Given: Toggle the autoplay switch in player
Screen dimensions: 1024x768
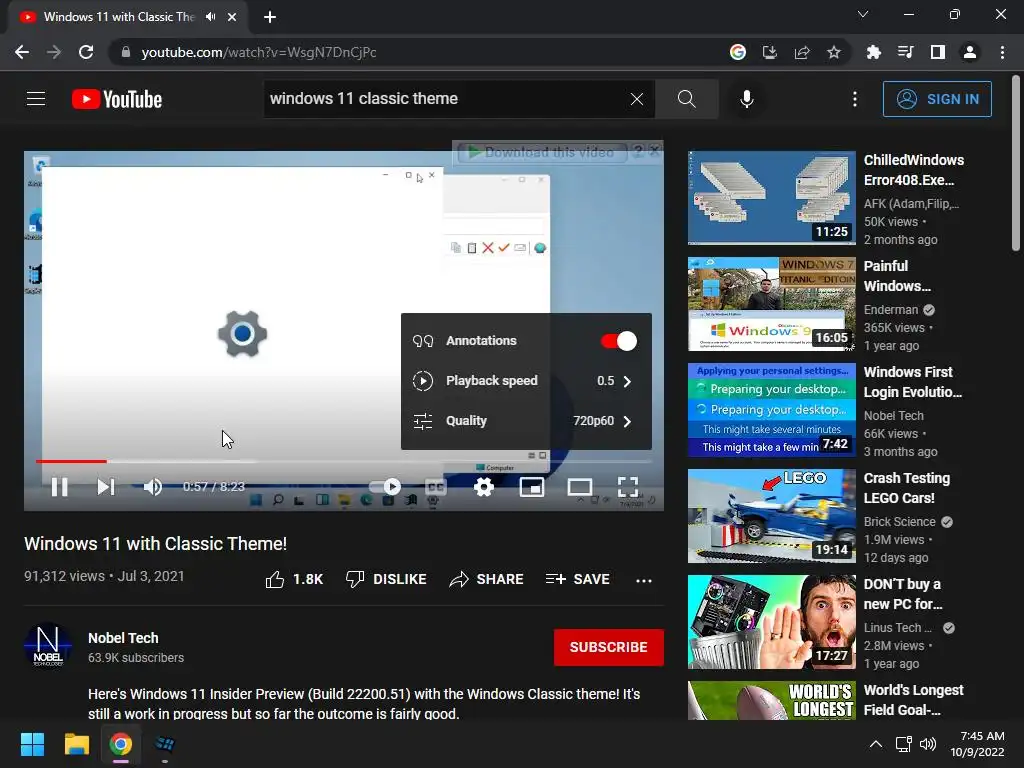Looking at the screenshot, I should pyautogui.click(x=385, y=487).
